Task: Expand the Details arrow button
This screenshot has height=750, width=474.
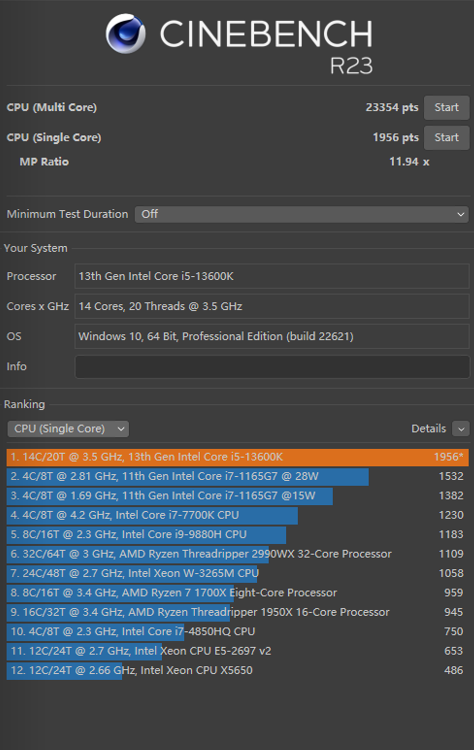Action: pyautogui.click(x=461, y=429)
